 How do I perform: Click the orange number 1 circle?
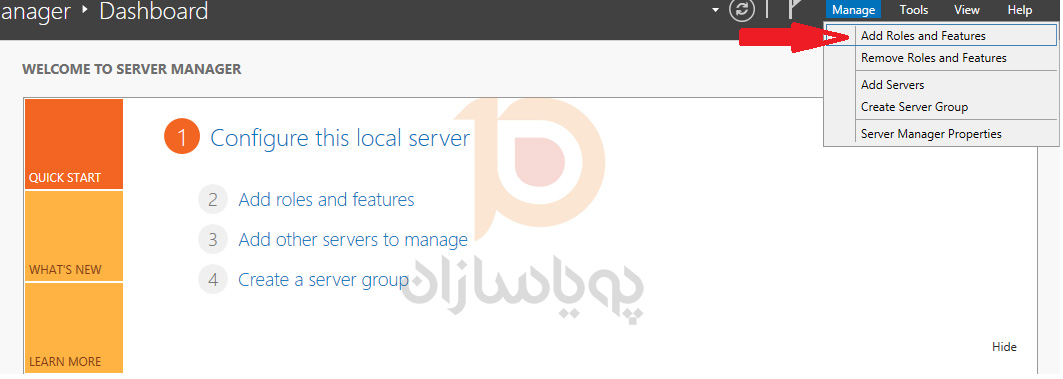[x=182, y=137]
